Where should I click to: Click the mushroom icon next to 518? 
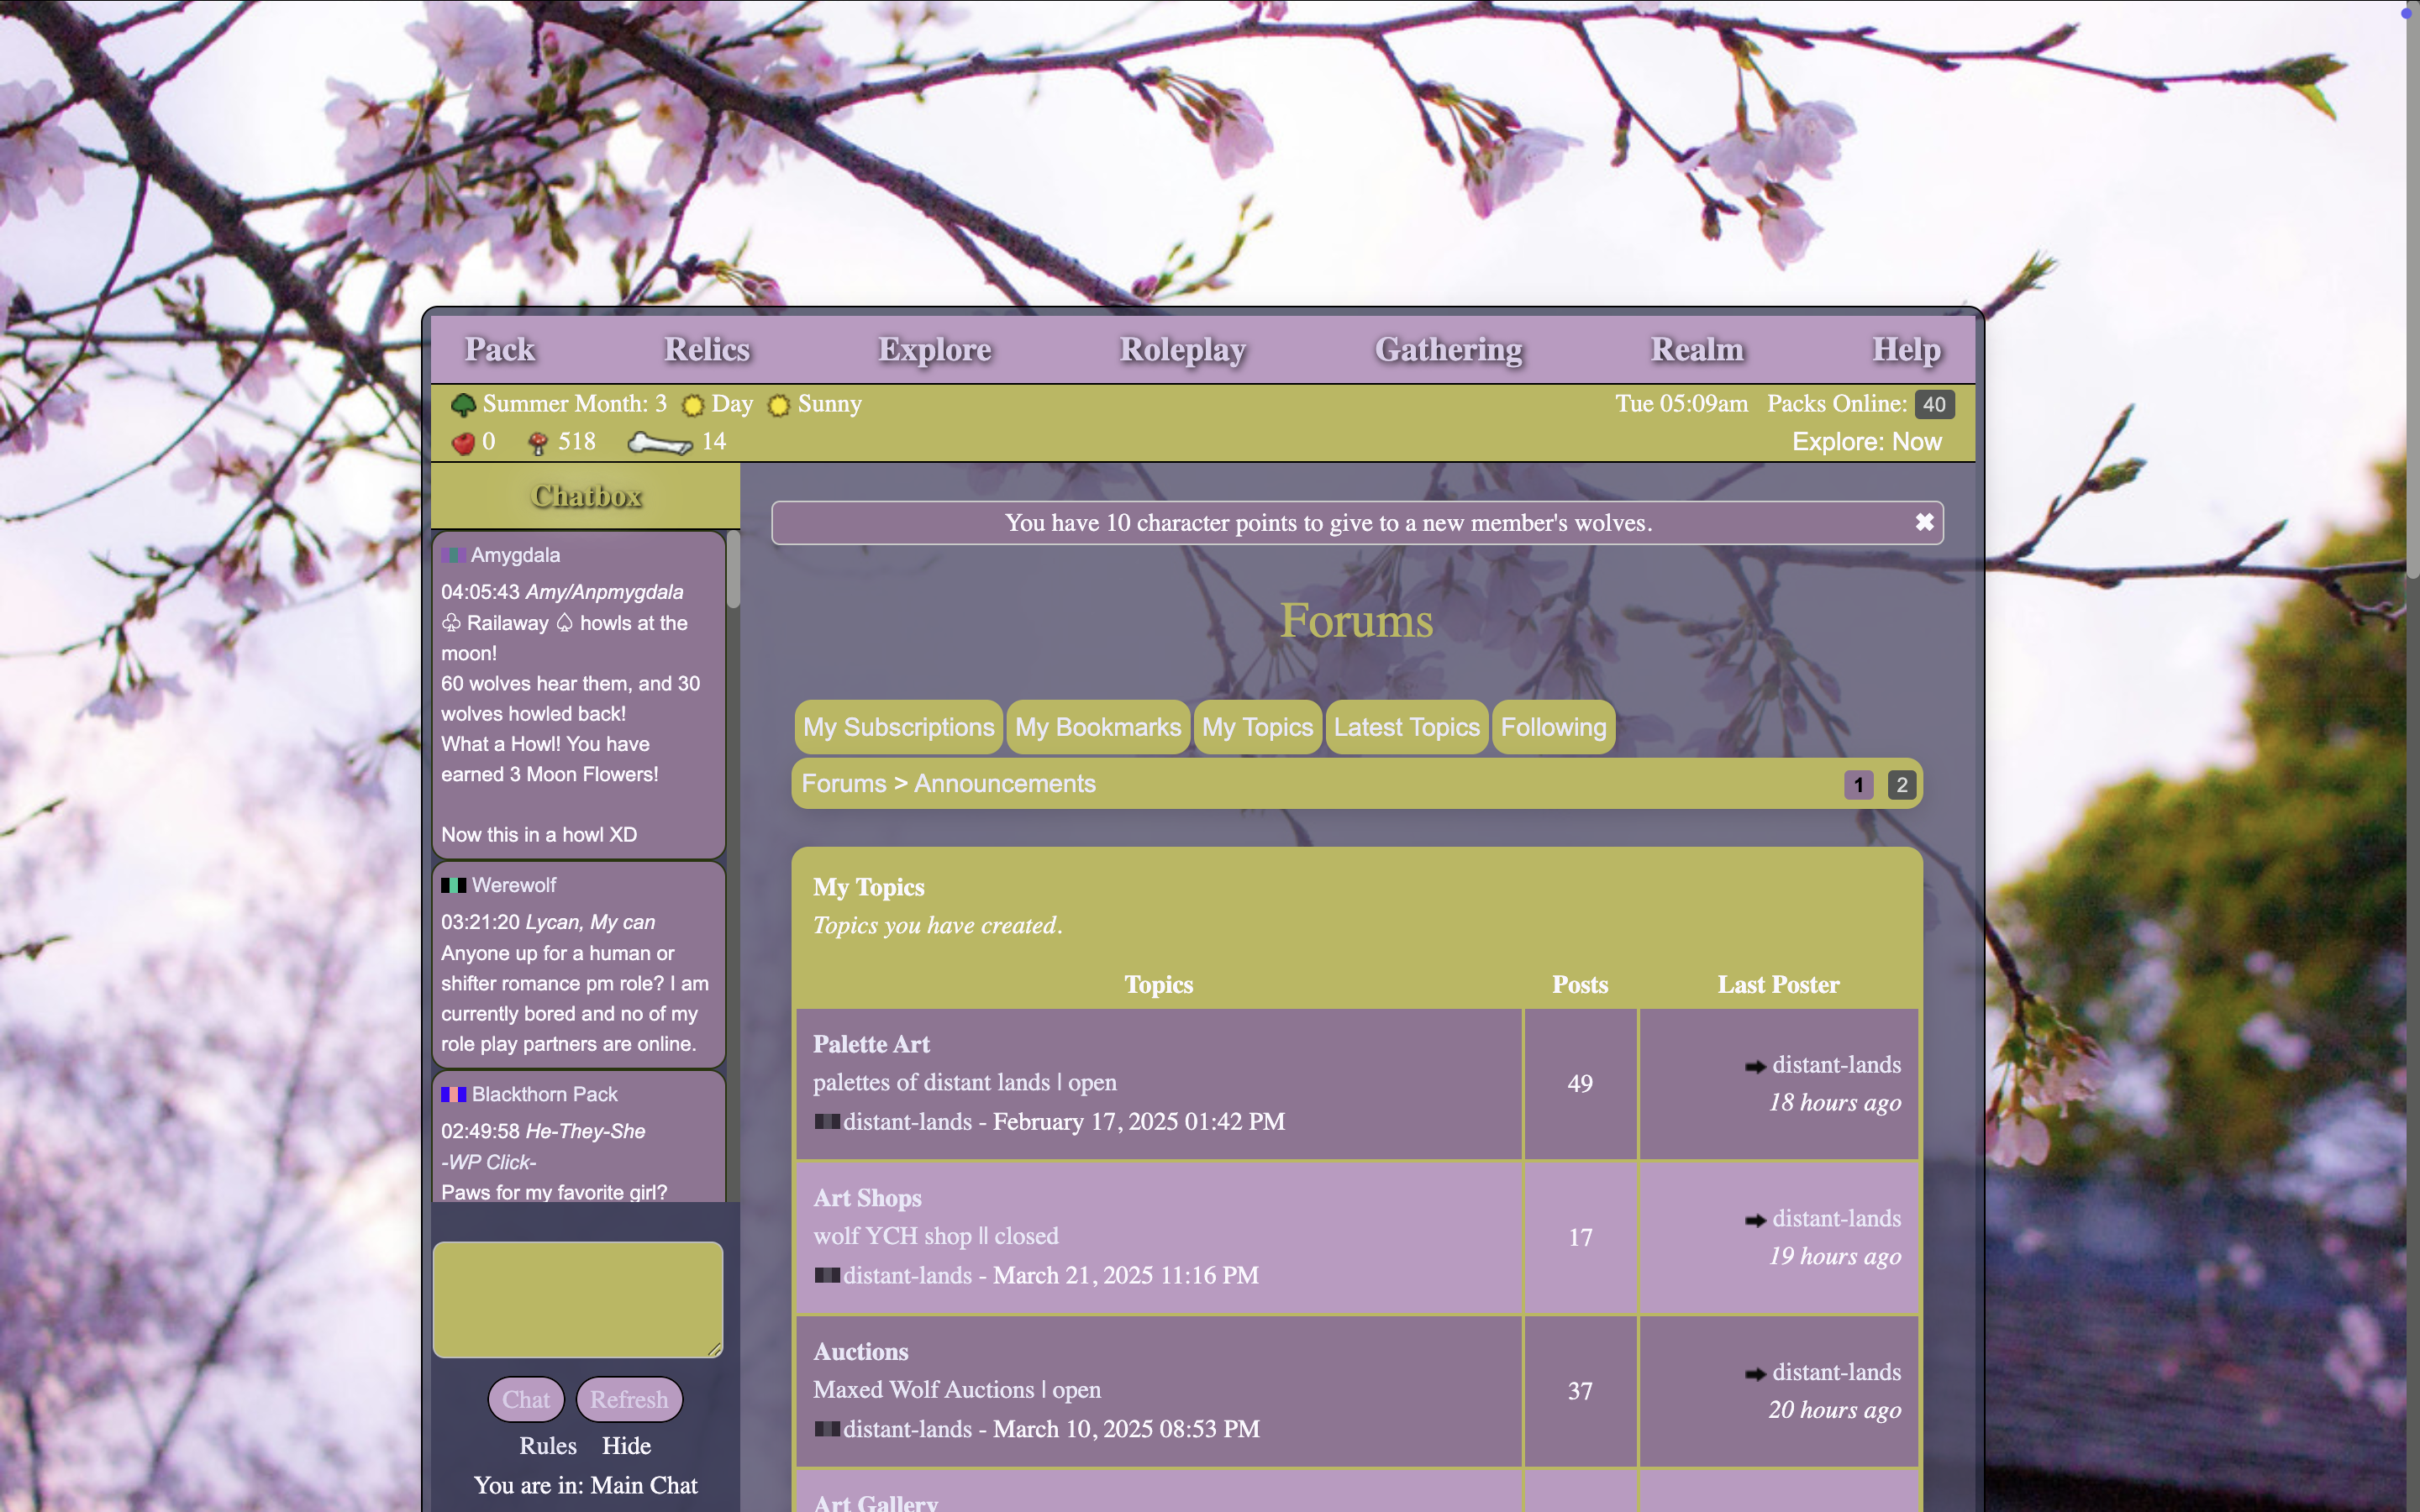tap(538, 443)
